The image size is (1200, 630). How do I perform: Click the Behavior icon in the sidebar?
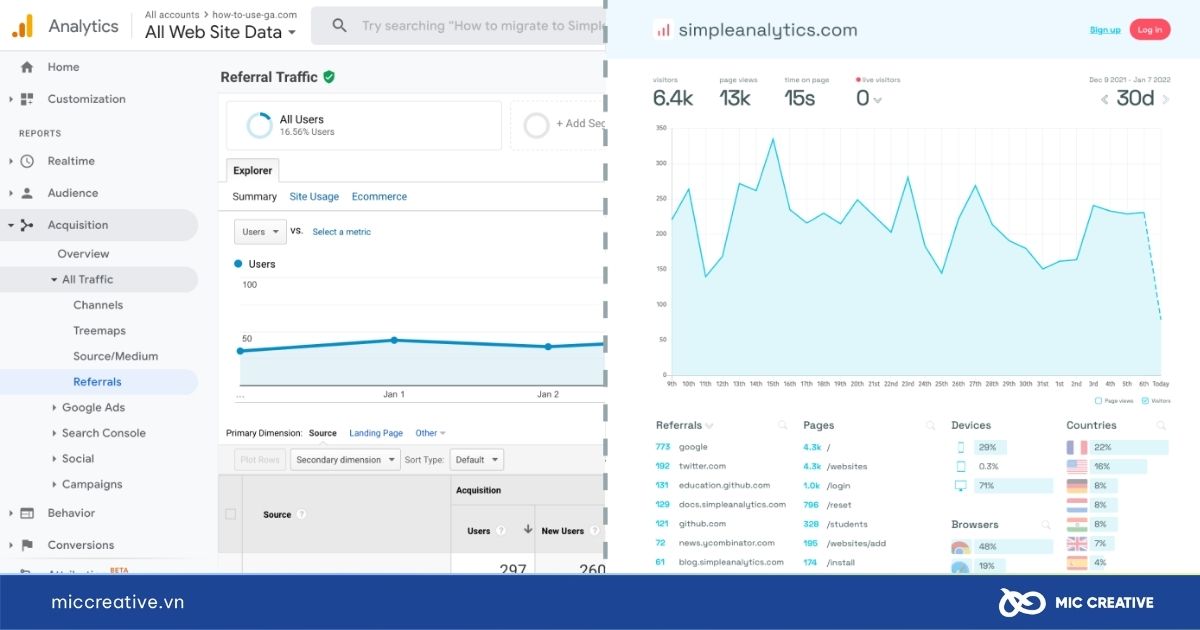27,513
